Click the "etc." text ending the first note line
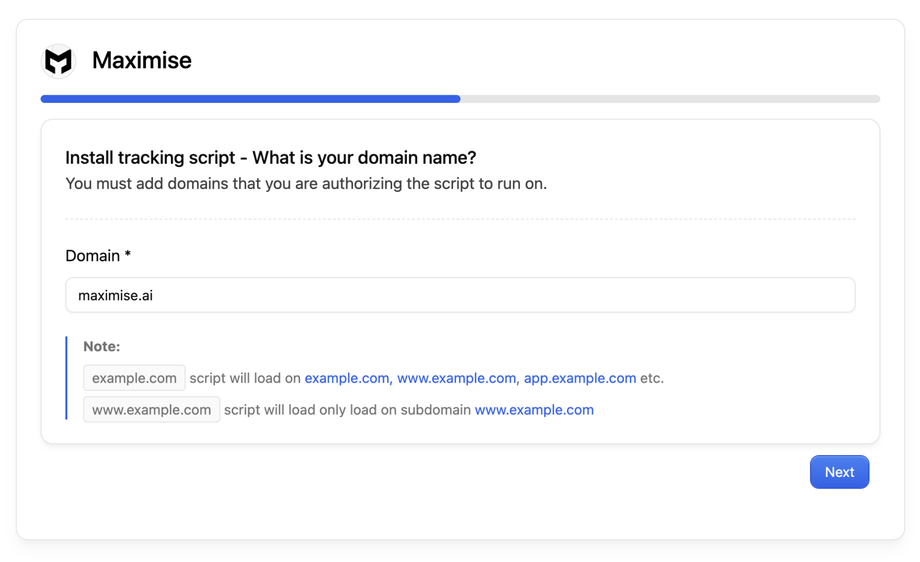Screen dimensions: 920x562 click(652, 378)
